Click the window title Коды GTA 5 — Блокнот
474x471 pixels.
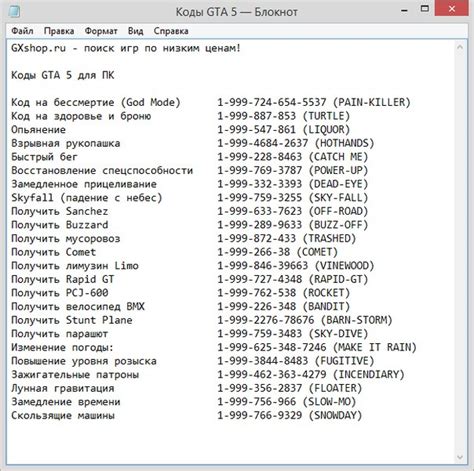[x=237, y=12]
